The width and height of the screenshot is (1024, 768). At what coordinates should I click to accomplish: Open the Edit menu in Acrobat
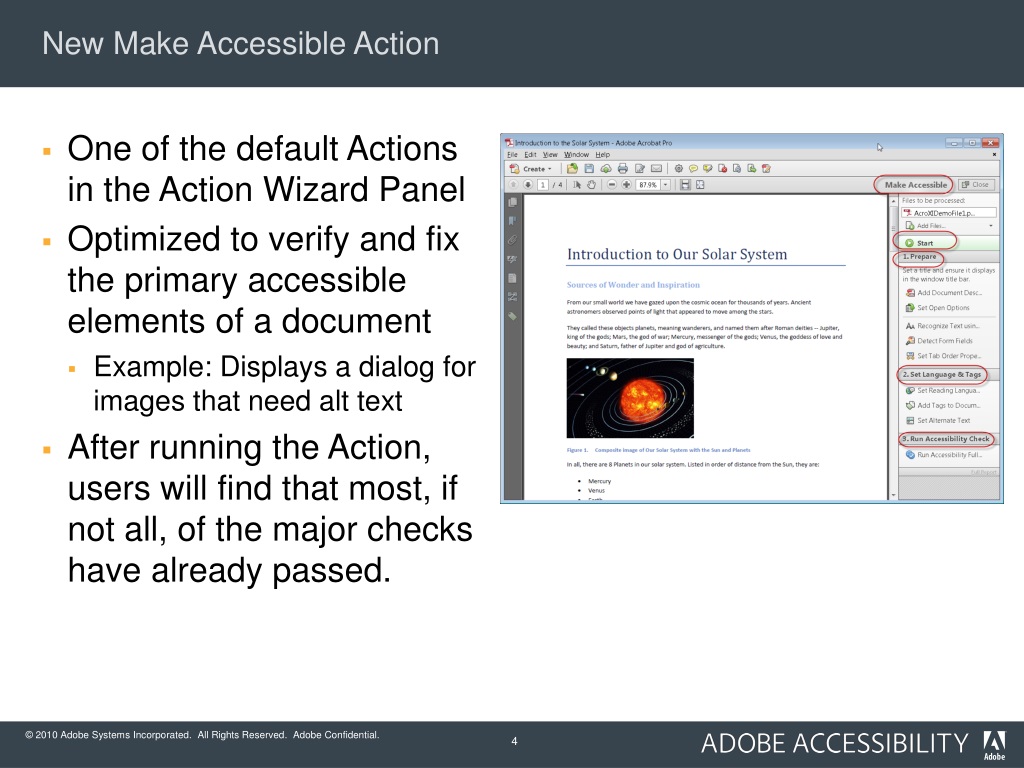coord(530,155)
